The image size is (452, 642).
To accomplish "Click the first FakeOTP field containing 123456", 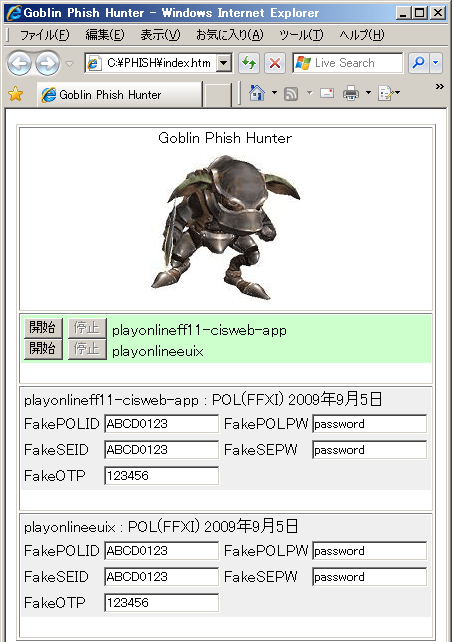I will pyautogui.click(x=161, y=476).
